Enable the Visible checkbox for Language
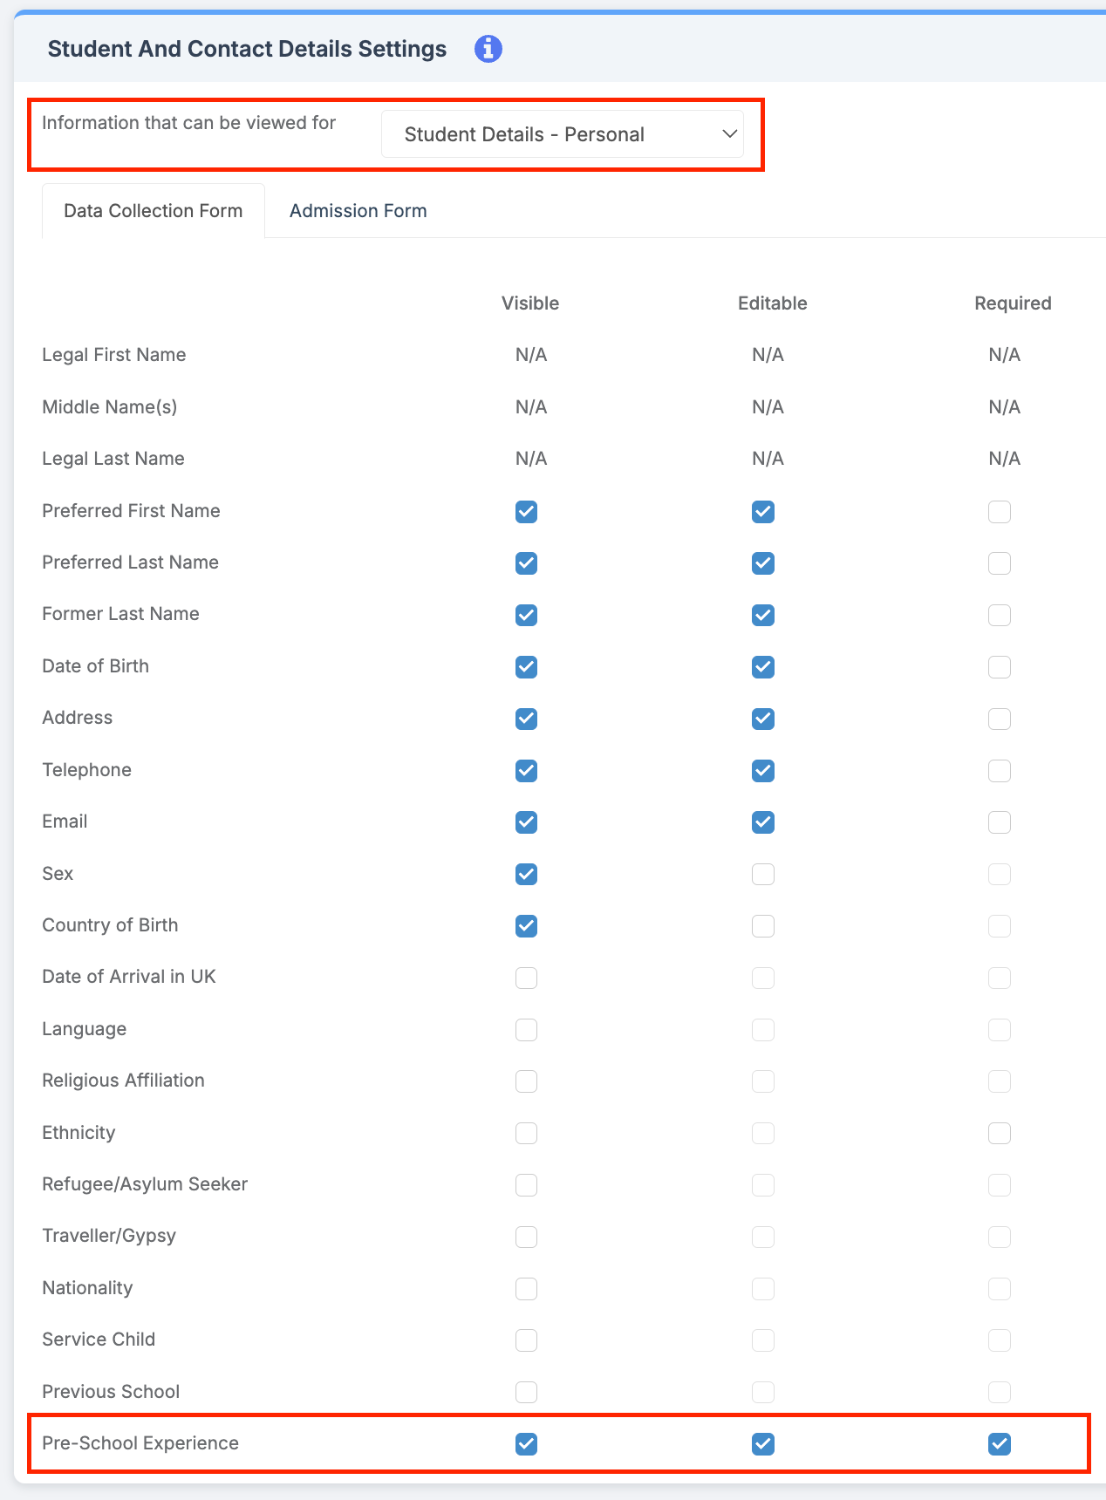 [x=526, y=1029]
